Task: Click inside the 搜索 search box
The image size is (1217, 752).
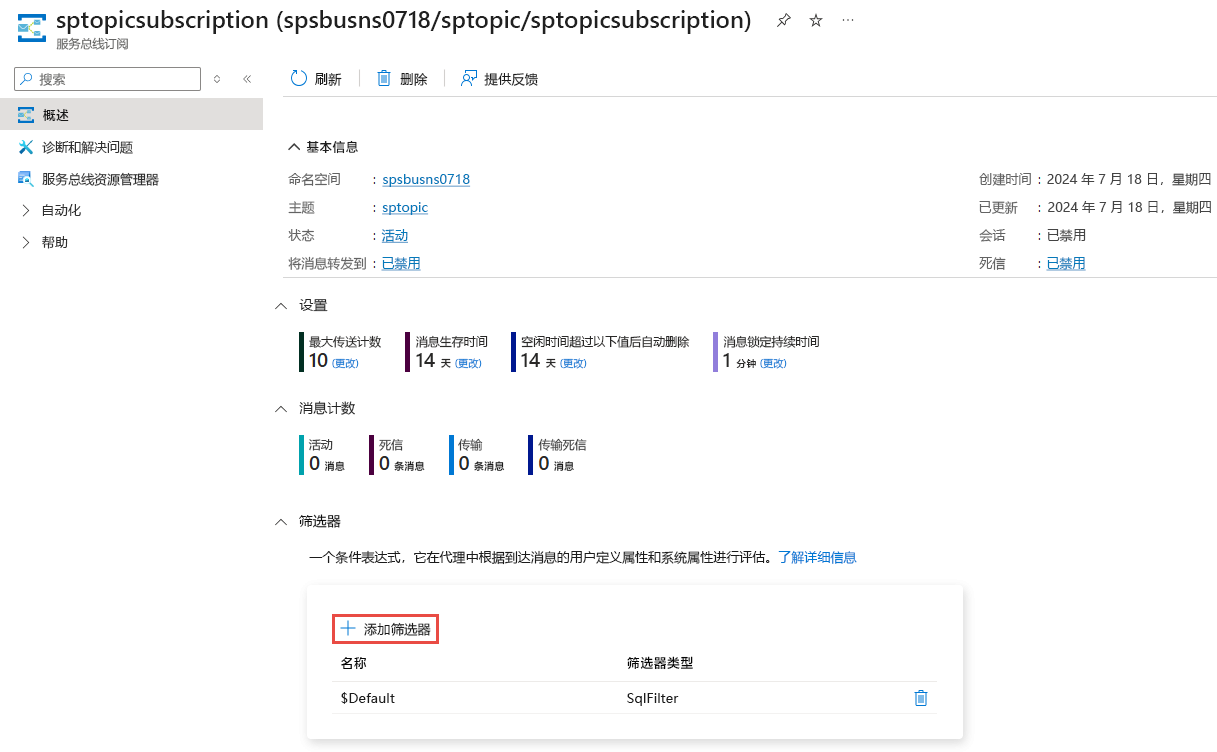Action: click(108, 79)
